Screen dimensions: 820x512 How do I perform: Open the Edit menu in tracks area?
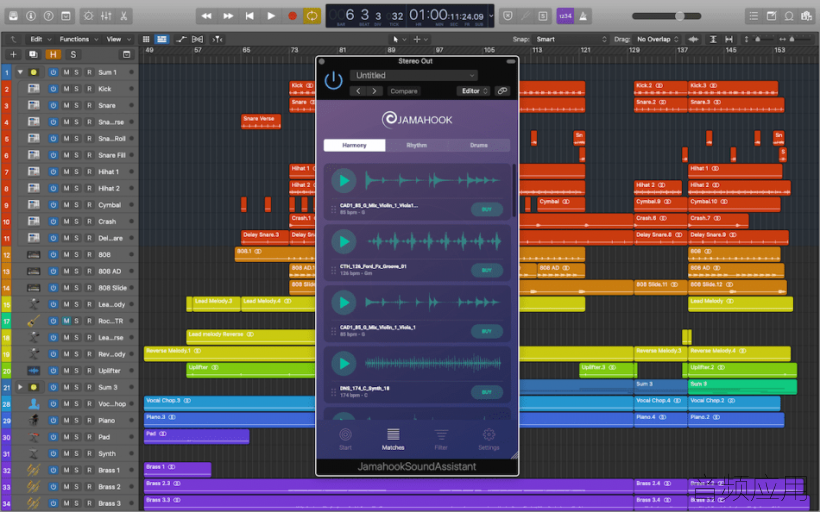coord(40,39)
